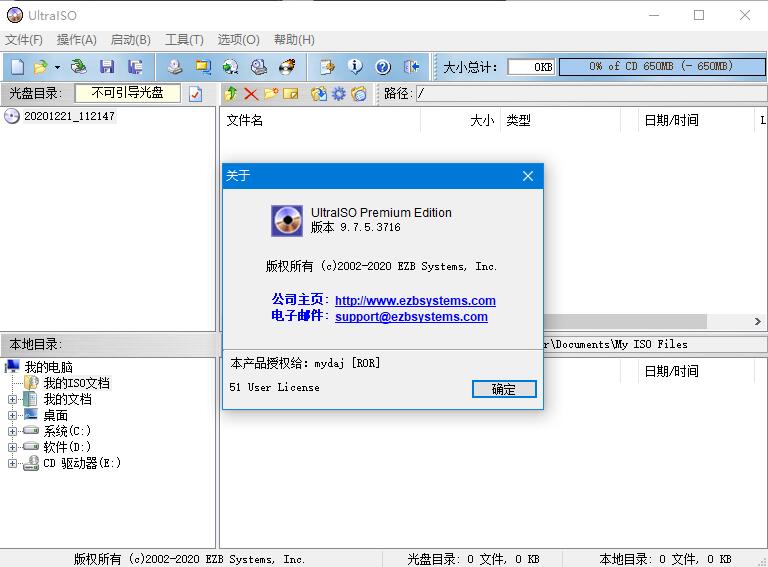
Task: Click the 路径 path input field
Action: pyautogui.click(x=592, y=93)
